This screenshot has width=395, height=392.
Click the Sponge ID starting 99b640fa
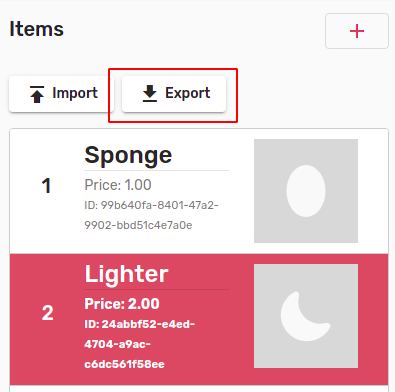[151, 215]
